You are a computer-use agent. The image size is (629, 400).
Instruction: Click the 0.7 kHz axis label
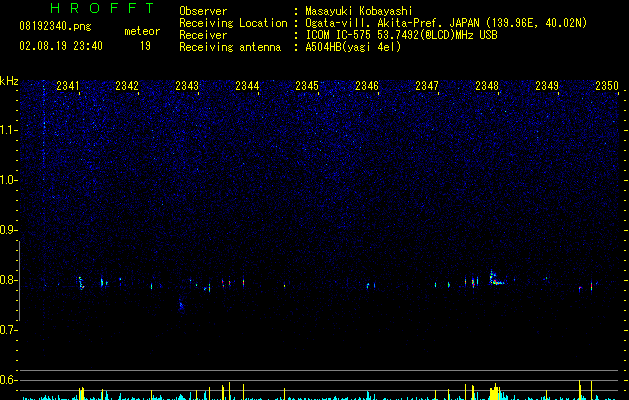pos(8,330)
